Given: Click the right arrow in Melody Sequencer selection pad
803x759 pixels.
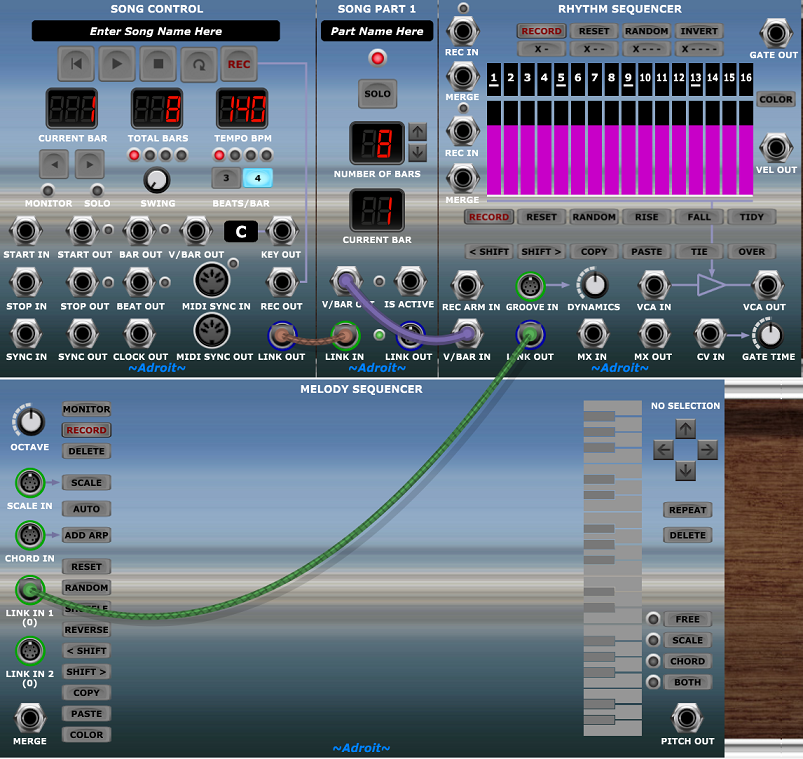Looking at the screenshot, I should pyautogui.click(x=707, y=450).
